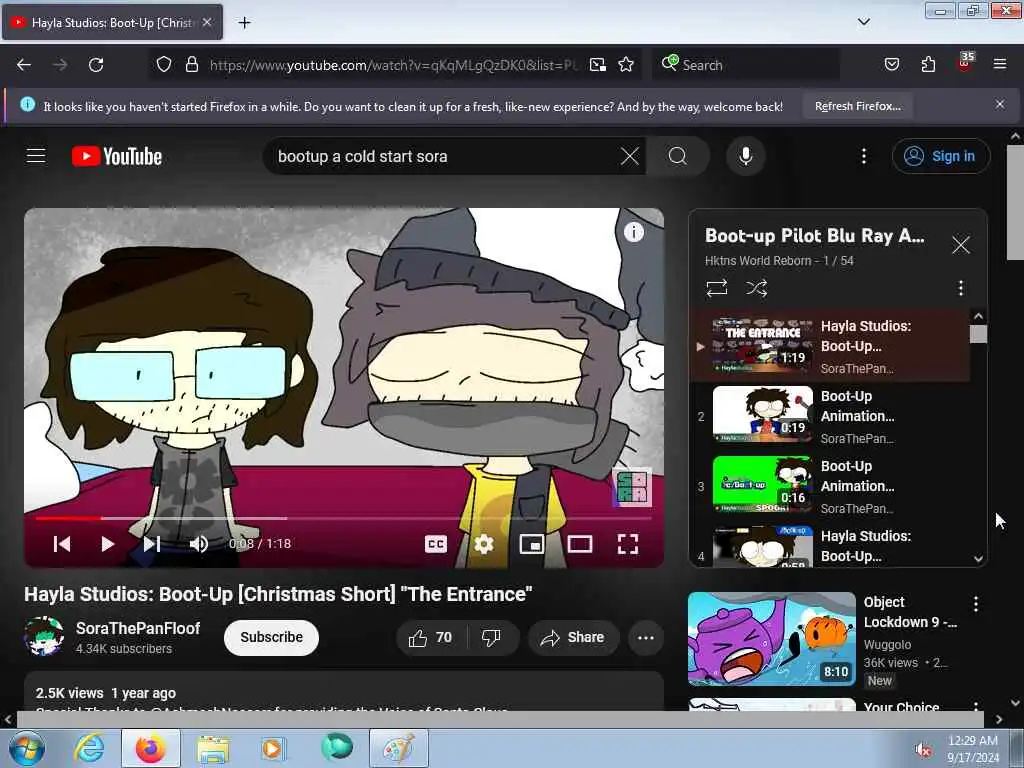
Task: Subscribe to SoraThePanFloof
Action: click(271, 637)
